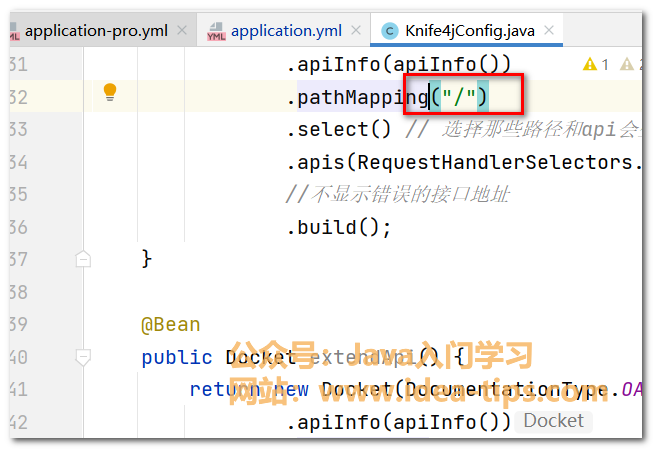Switch to the application-pro.yml tab
The width and height of the screenshot is (653, 449).
point(96,32)
